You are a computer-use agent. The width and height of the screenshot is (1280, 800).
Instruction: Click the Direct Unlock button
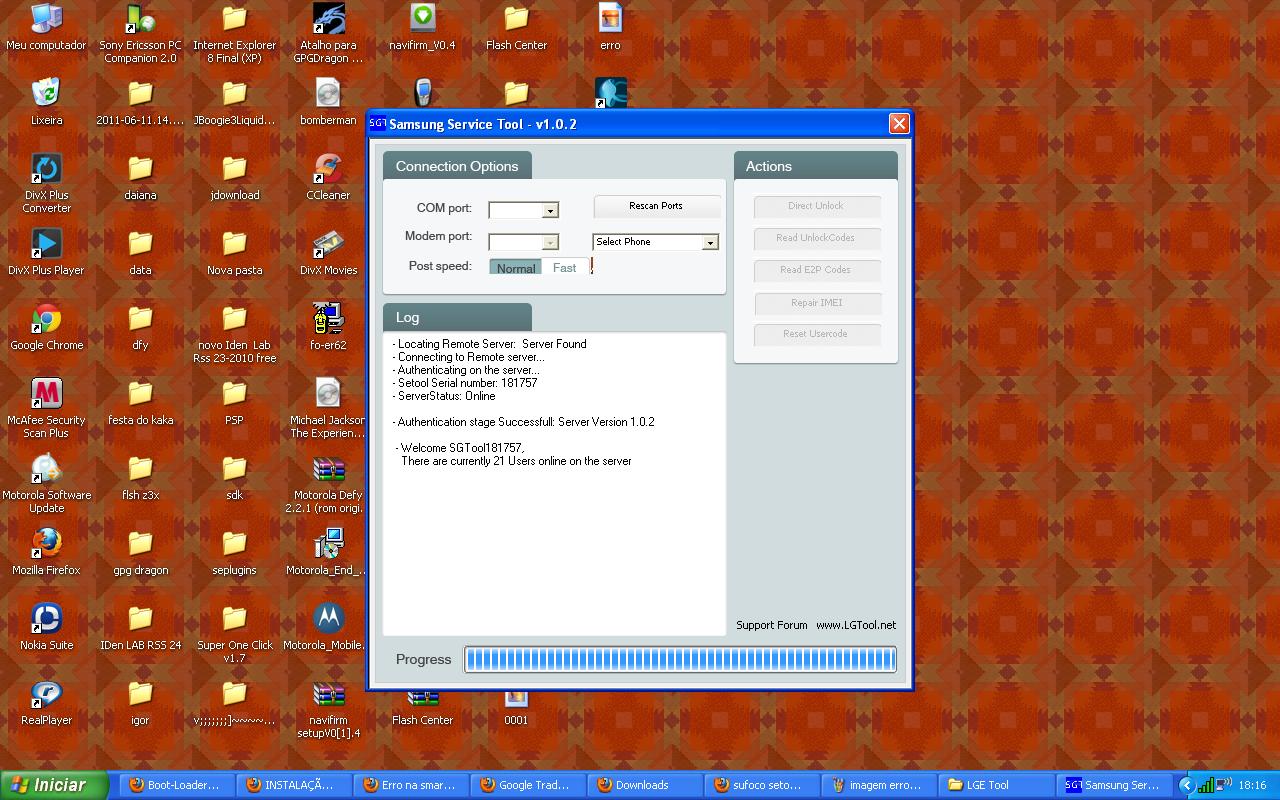(x=816, y=206)
